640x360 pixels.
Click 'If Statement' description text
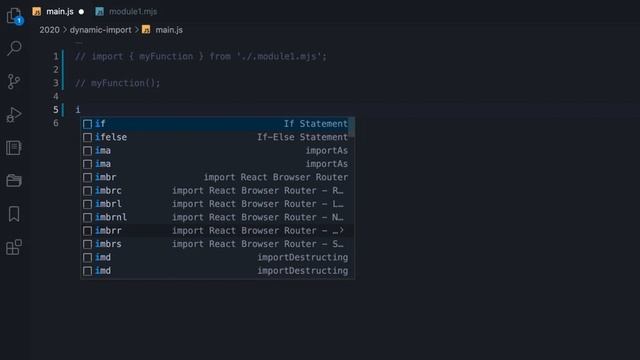coord(316,124)
